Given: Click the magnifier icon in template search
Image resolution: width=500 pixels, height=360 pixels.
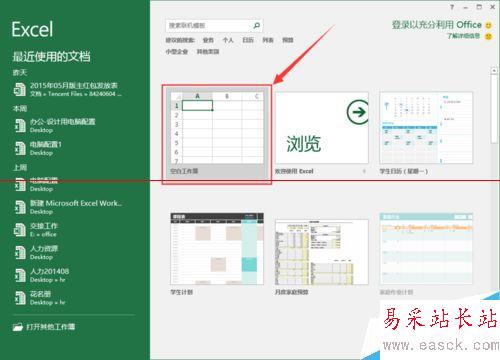Looking at the screenshot, I should pos(257,25).
